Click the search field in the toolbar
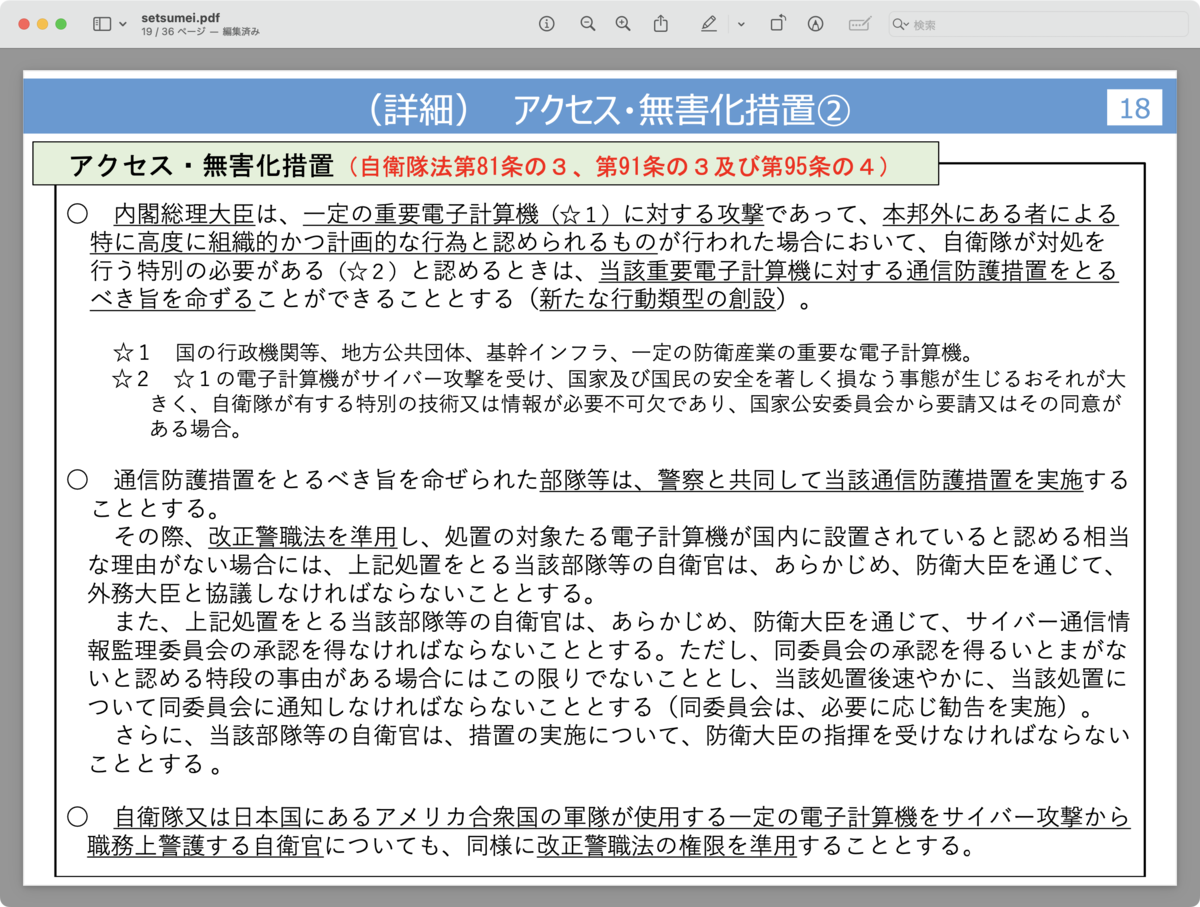This screenshot has height=907, width=1200. point(1037,24)
